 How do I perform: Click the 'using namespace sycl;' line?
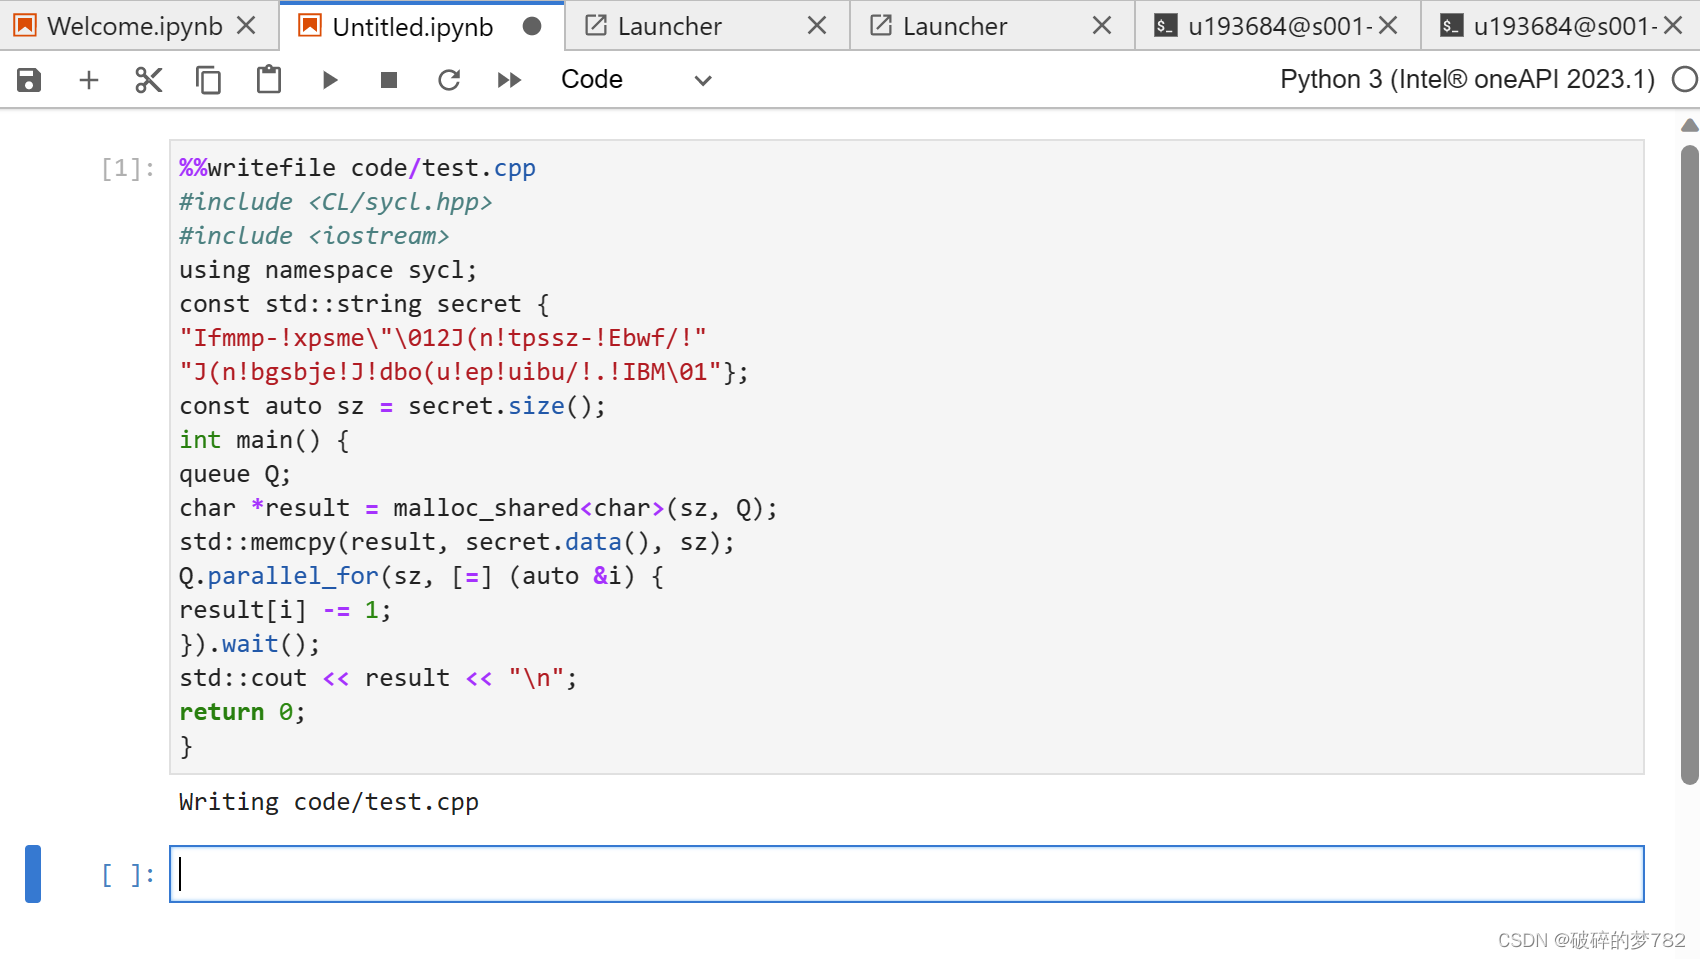pos(328,270)
